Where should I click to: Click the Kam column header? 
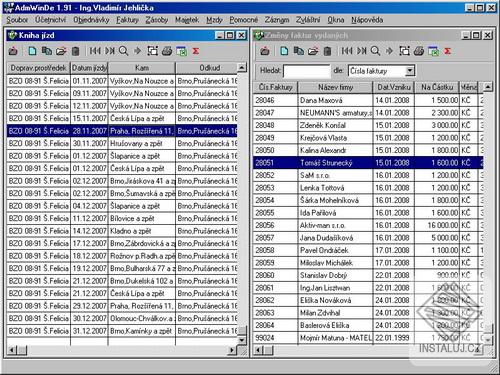pos(142,68)
